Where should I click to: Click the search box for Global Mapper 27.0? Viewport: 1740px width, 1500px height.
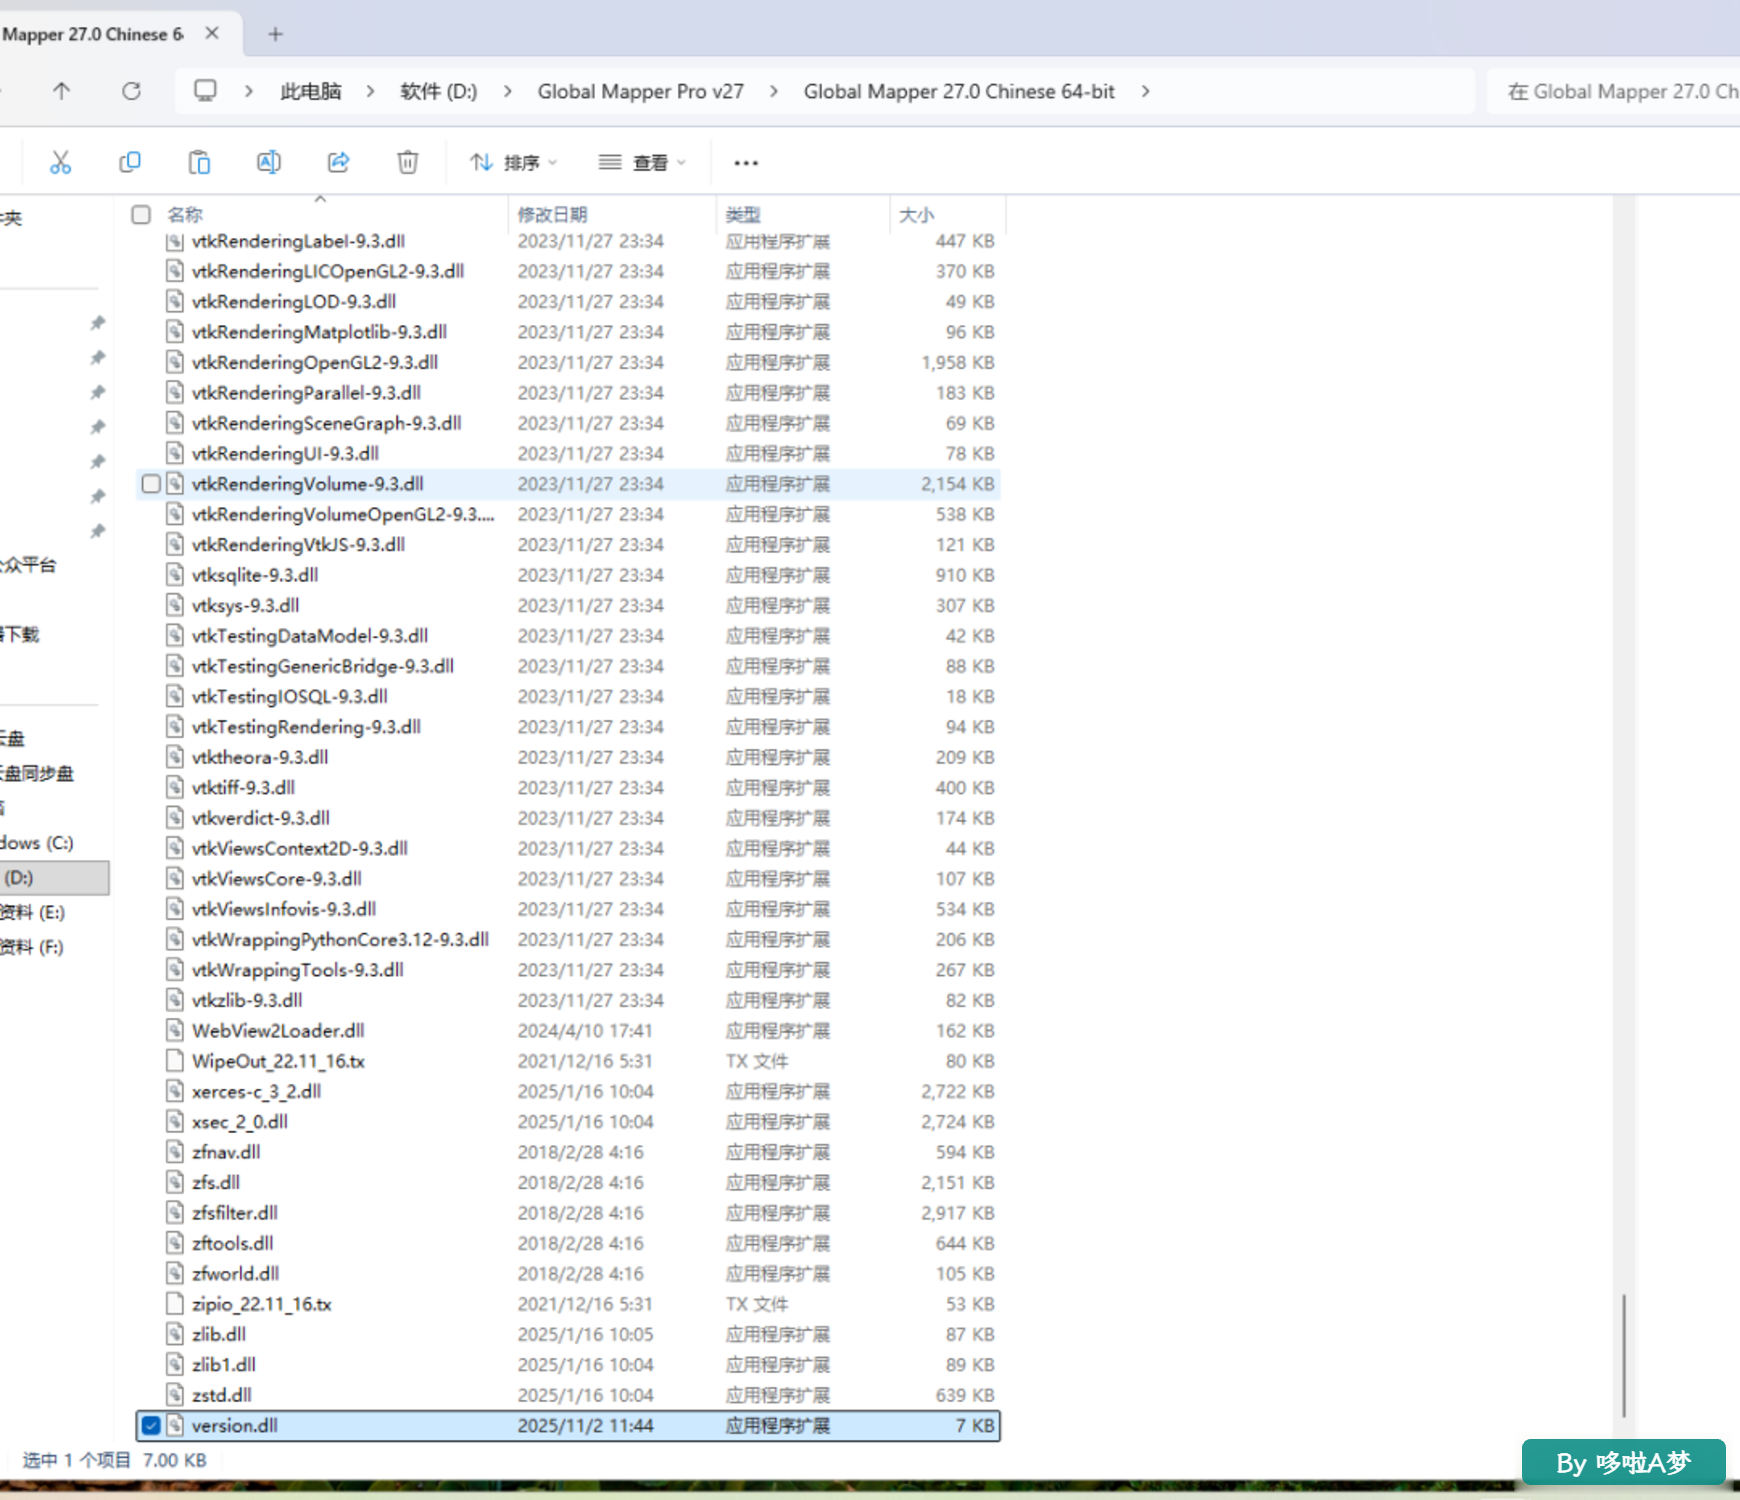point(1613,91)
